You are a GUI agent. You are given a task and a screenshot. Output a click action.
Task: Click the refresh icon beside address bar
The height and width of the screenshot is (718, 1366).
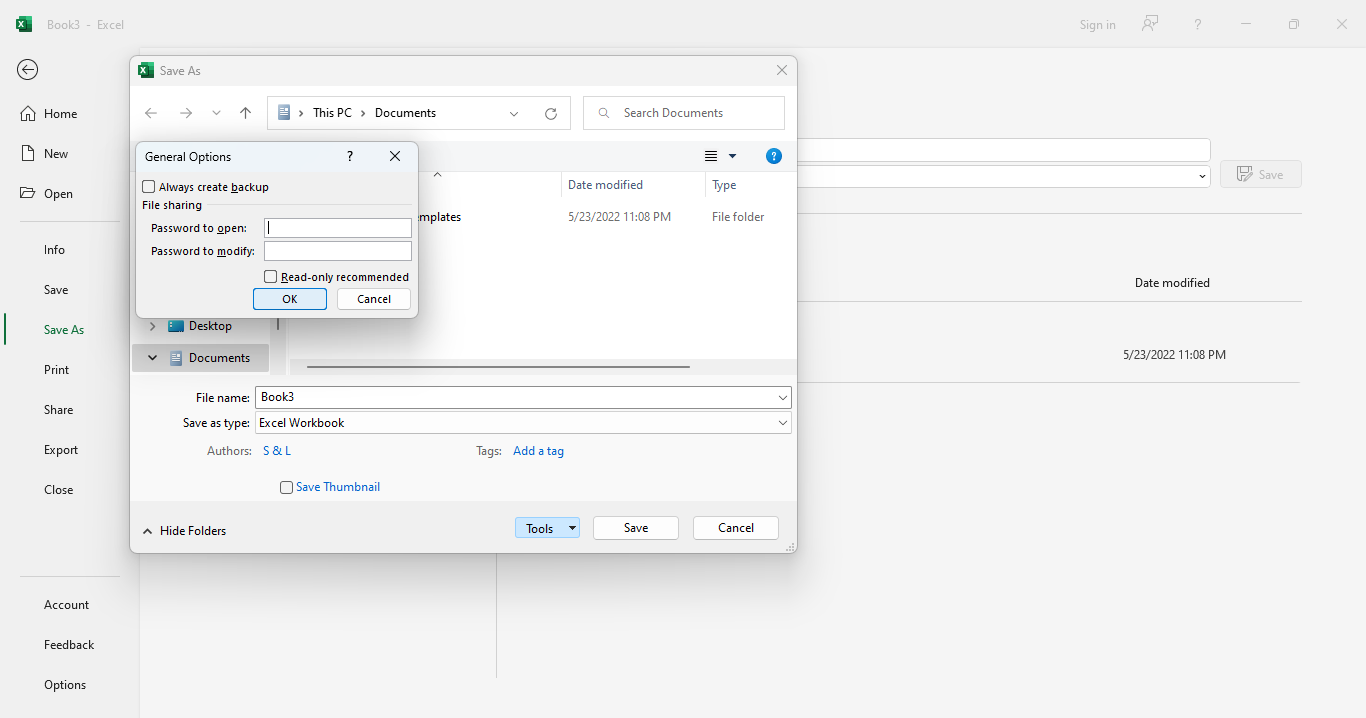[550, 114]
